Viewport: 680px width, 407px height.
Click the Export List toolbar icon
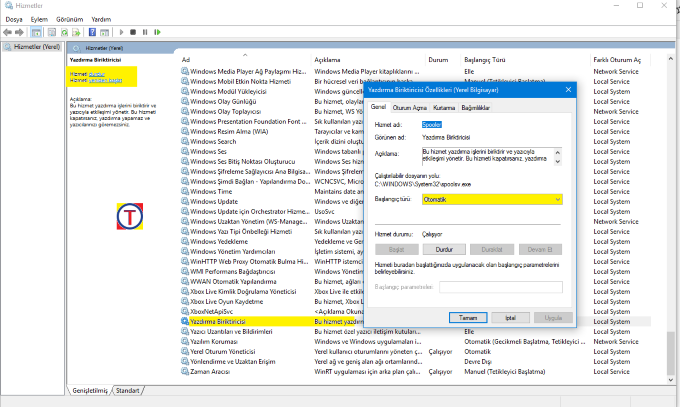coord(78,32)
